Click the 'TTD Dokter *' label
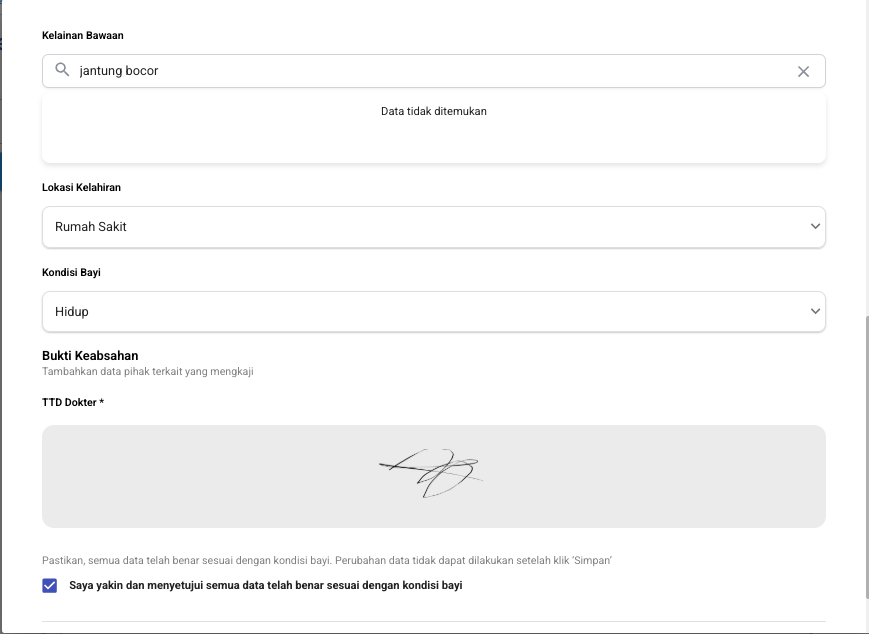The width and height of the screenshot is (869, 634). (x=73, y=402)
